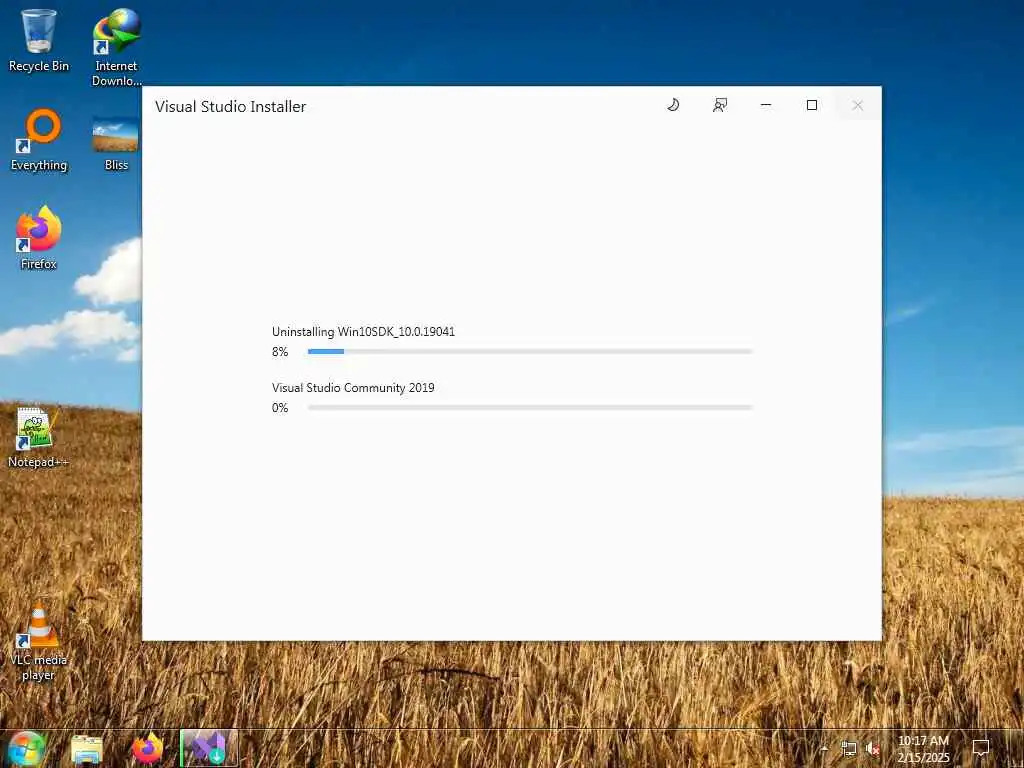Launch Firefox from the taskbar
This screenshot has width=1024, height=768.
[148, 749]
